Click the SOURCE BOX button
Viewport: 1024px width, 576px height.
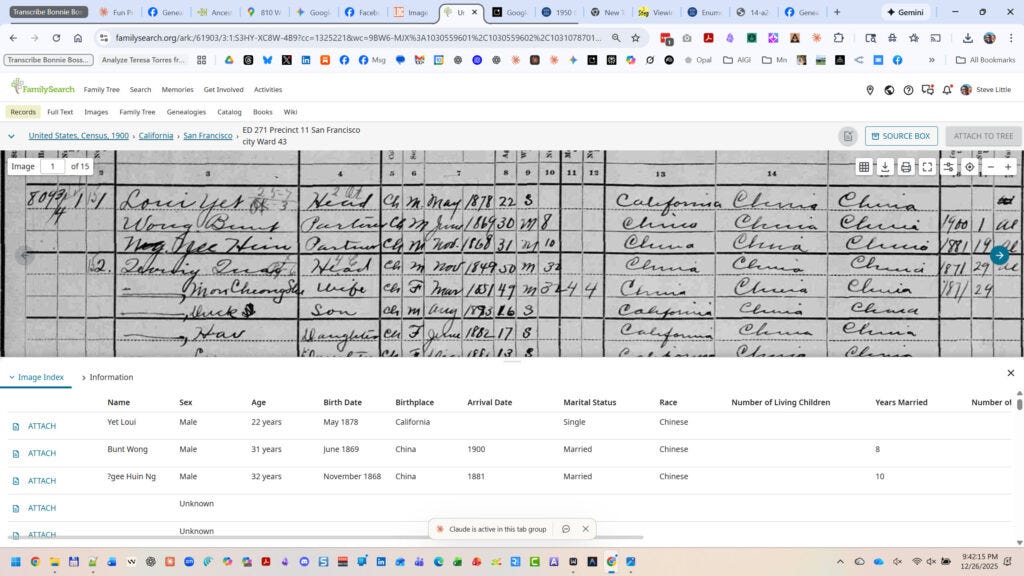[x=901, y=136]
